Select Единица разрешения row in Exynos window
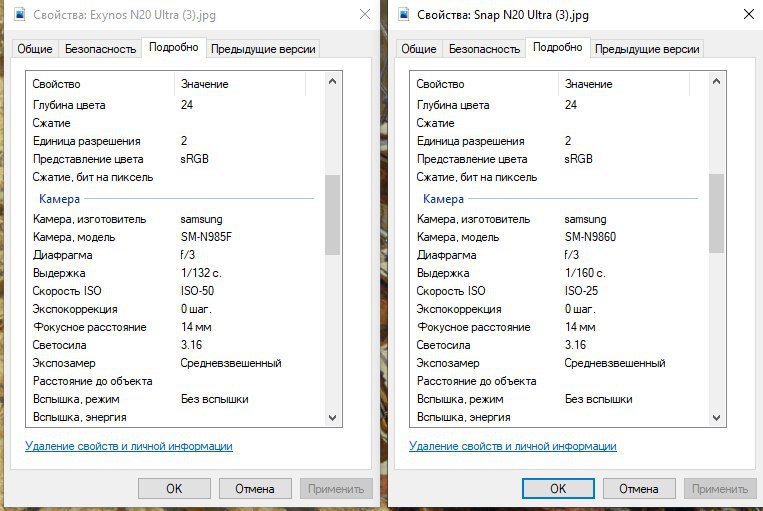This screenshot has height=511, width=763. coord(175,141)
